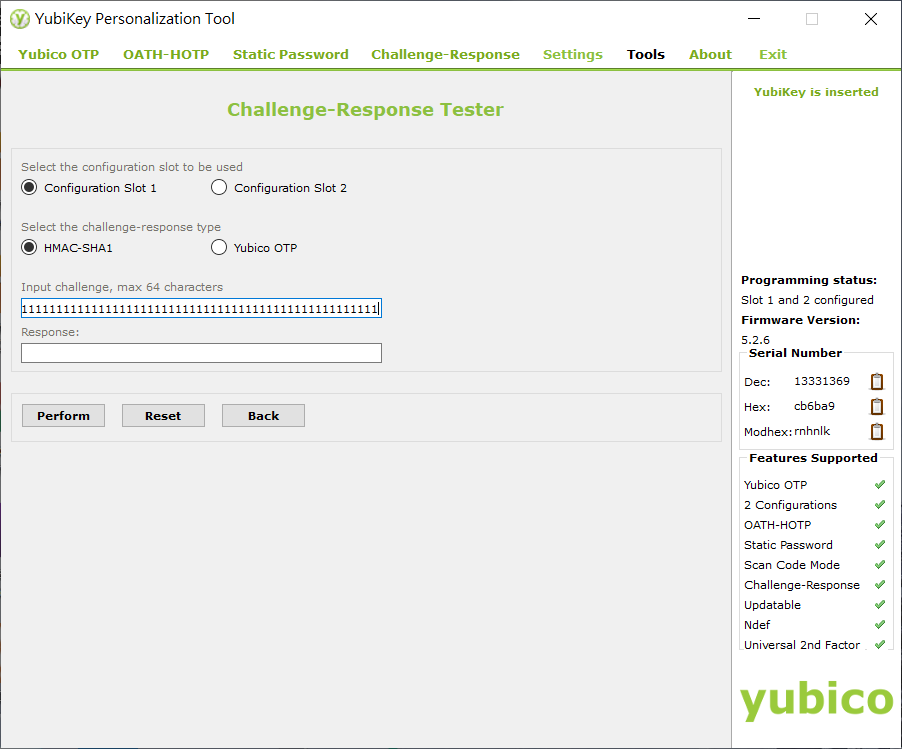The width and height of the screenshot is (902, 749).
Task: Click the Response output field
Action: tap(201, 353)
